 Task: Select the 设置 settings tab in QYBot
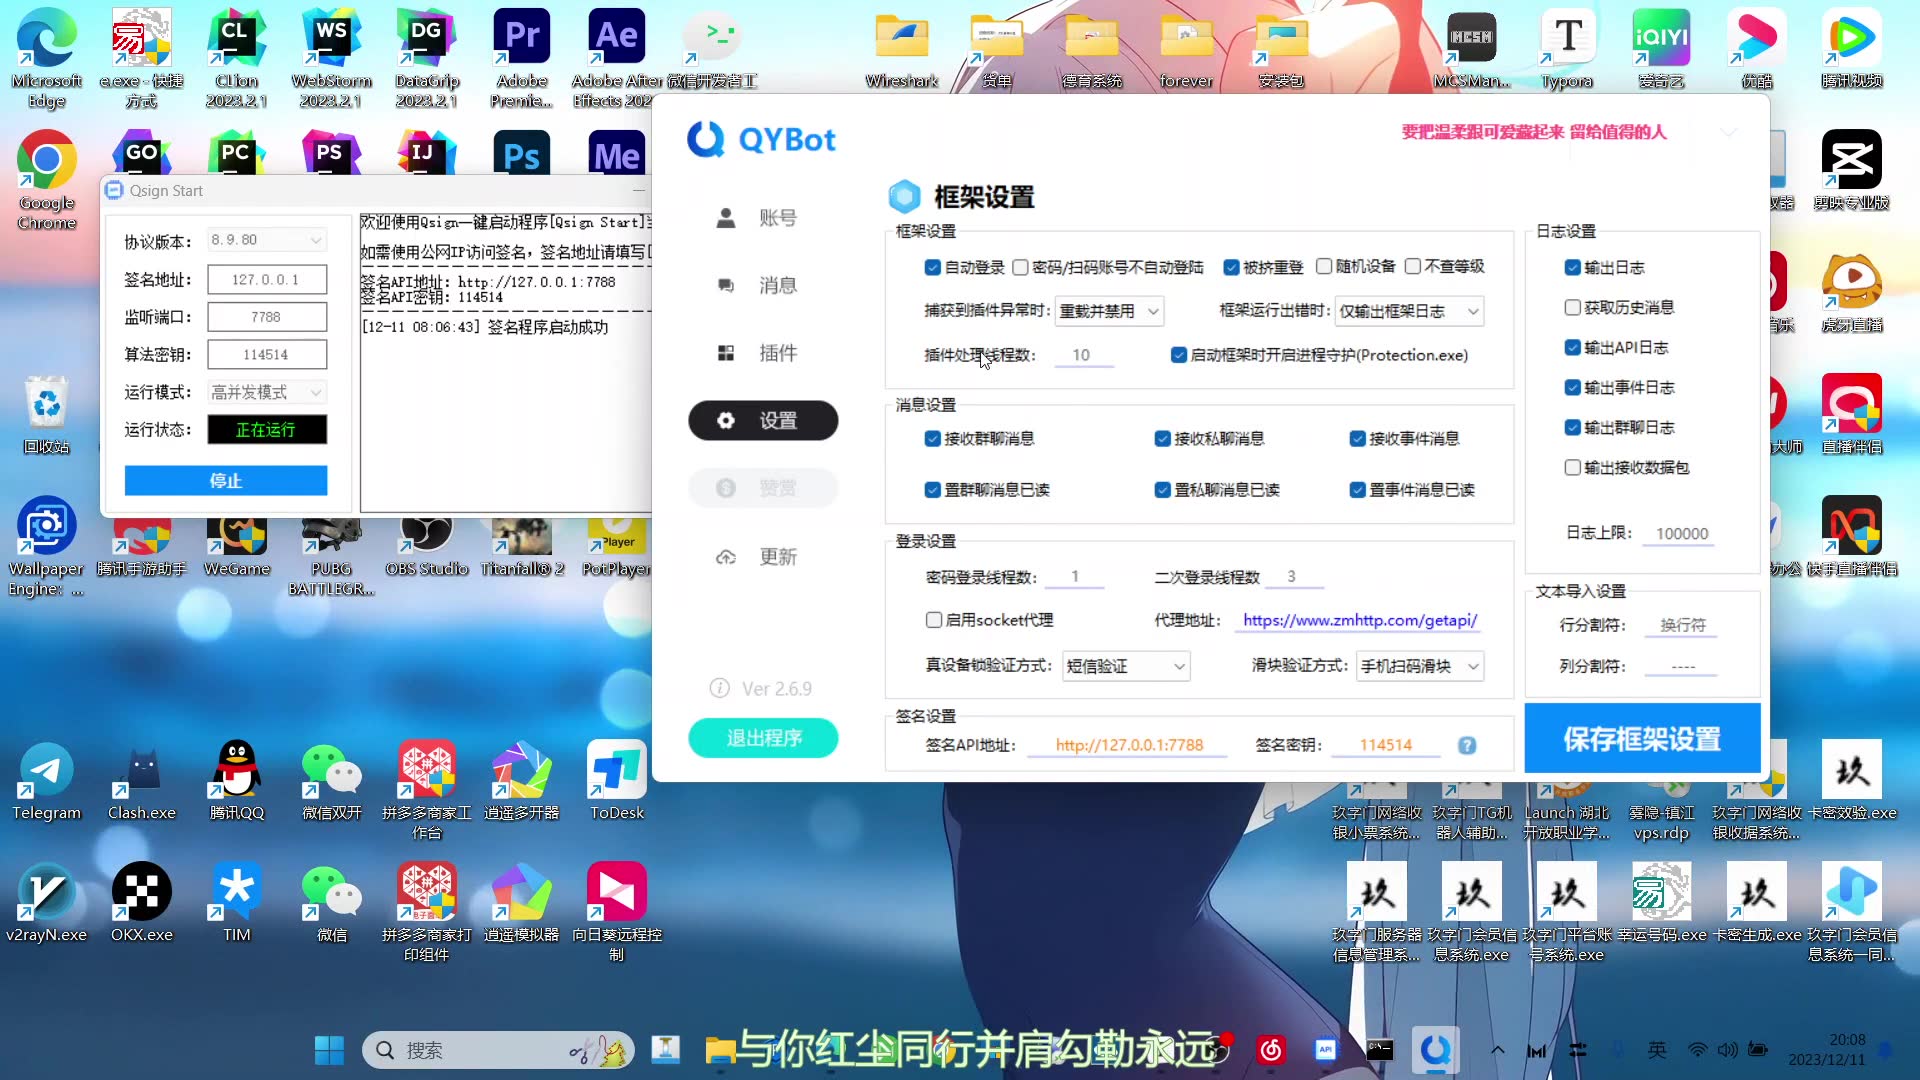[x=763, y=421]
